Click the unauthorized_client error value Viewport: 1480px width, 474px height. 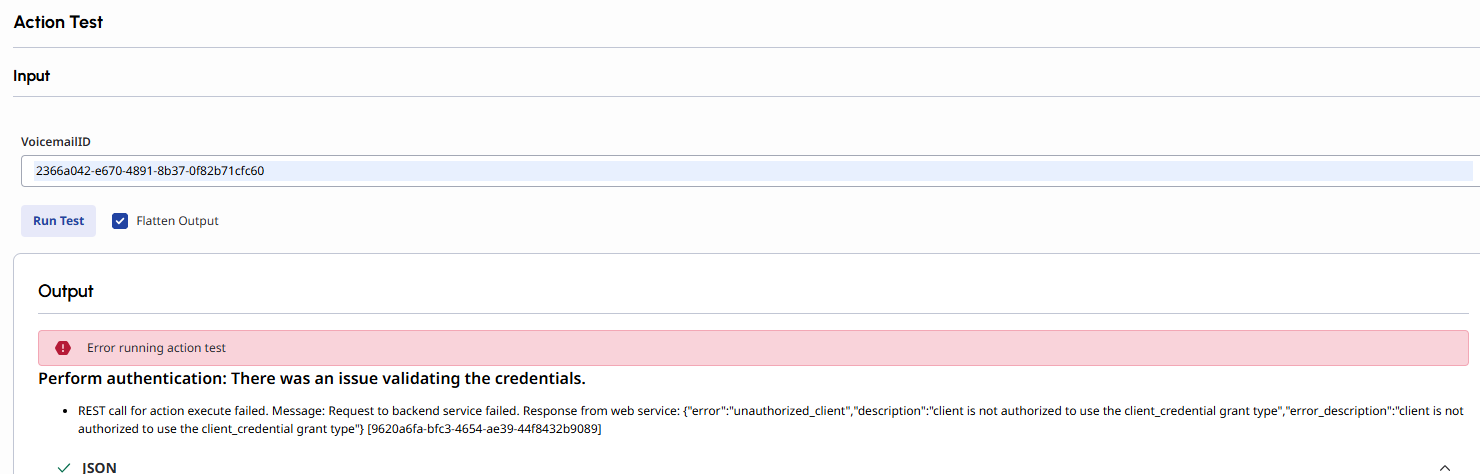click(789, 411)
